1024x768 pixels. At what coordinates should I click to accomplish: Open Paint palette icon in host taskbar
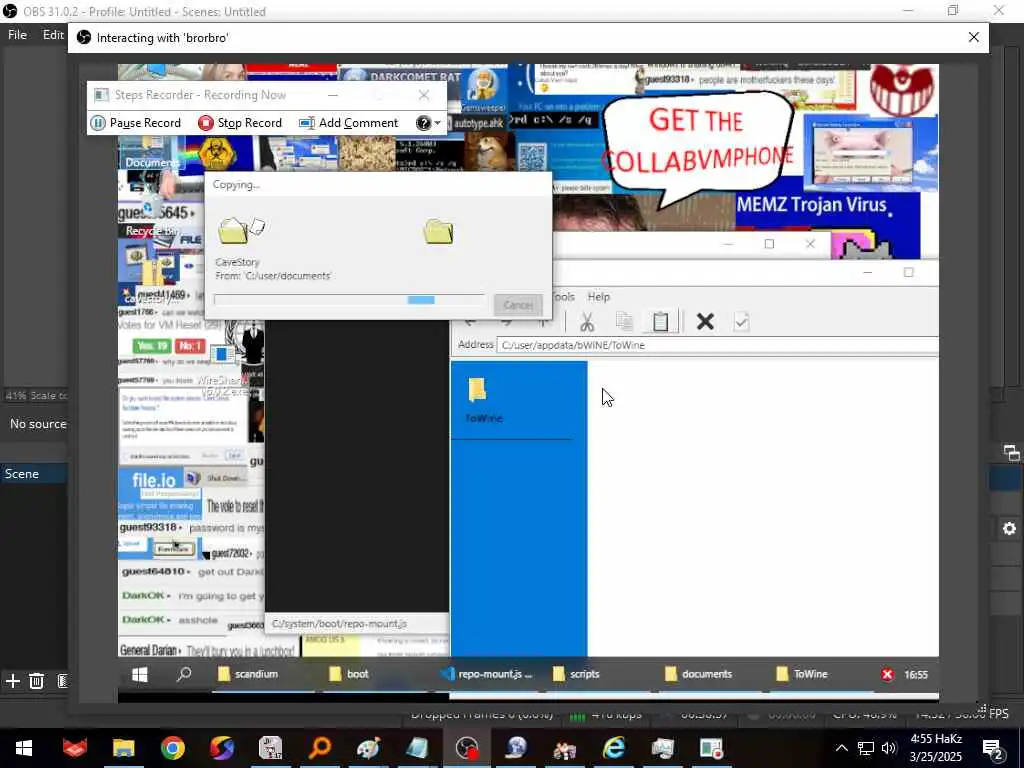369,748
